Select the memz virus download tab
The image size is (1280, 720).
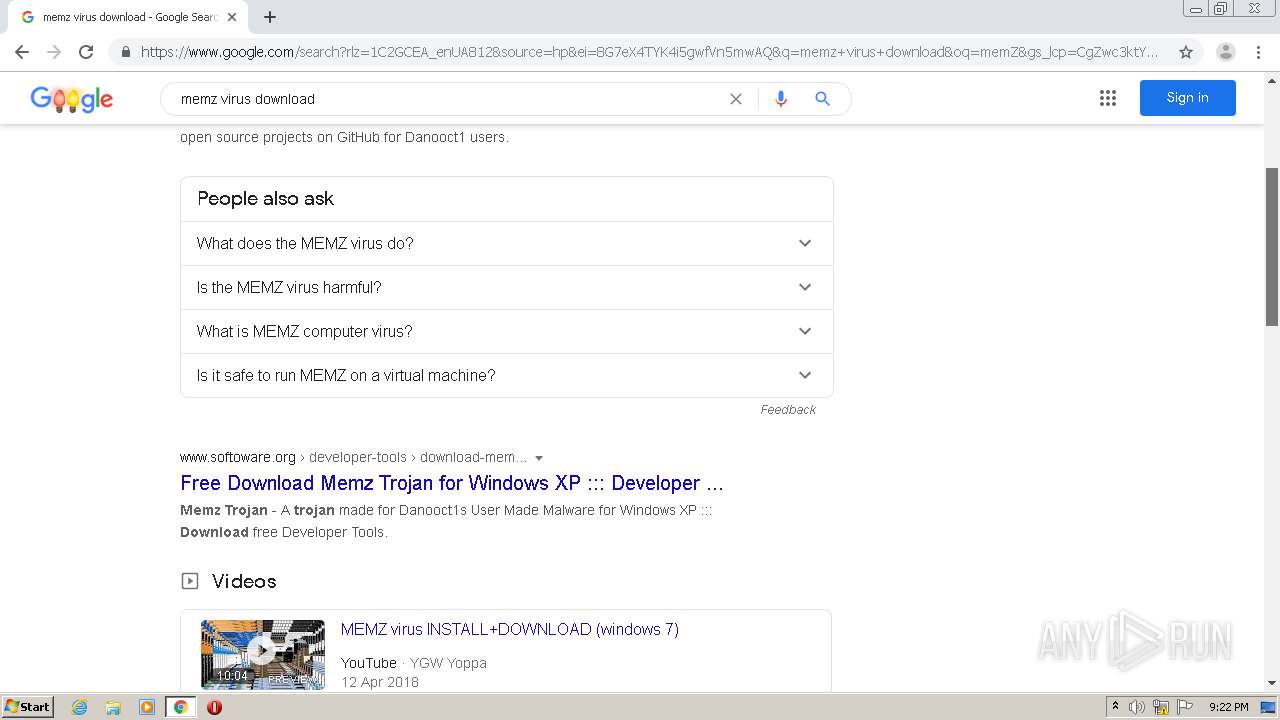click(x=129, y=17)
